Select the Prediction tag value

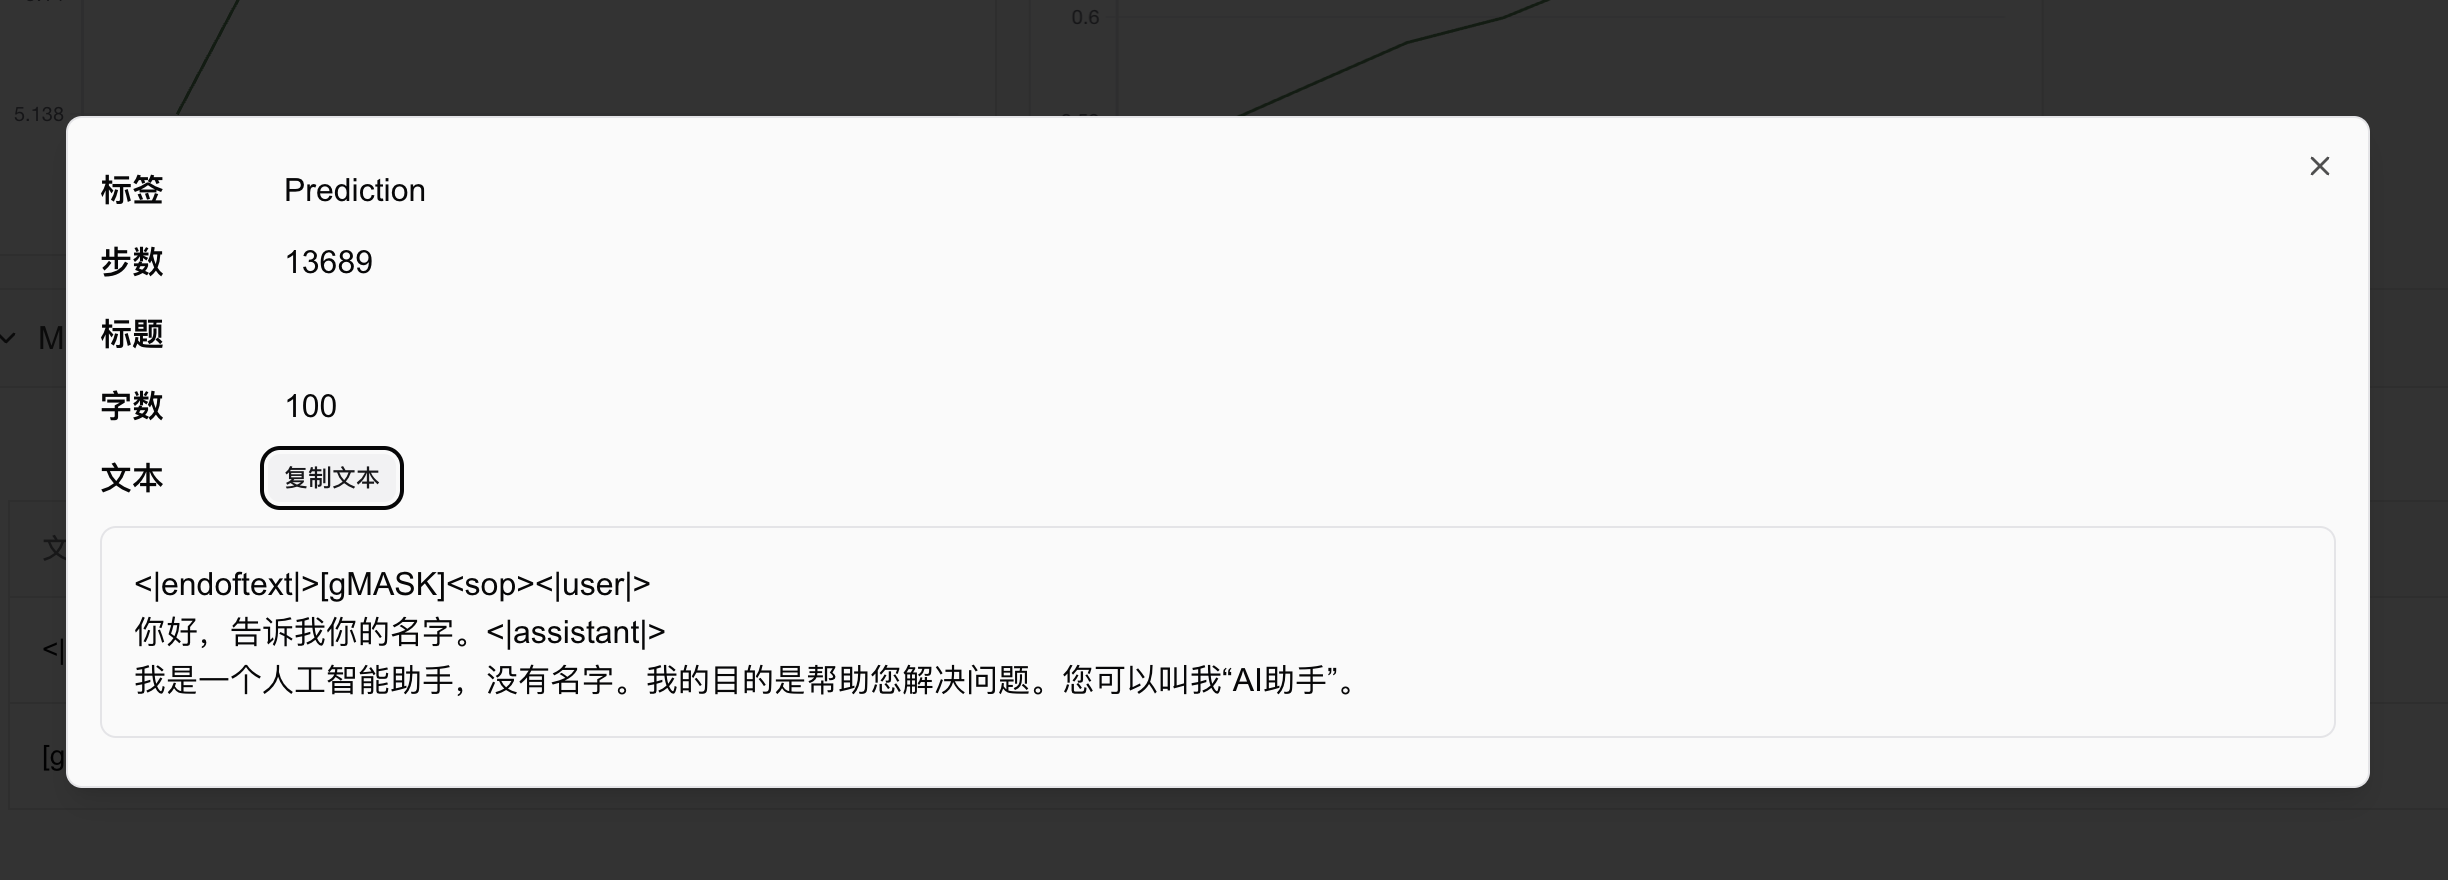pos(355,190)
